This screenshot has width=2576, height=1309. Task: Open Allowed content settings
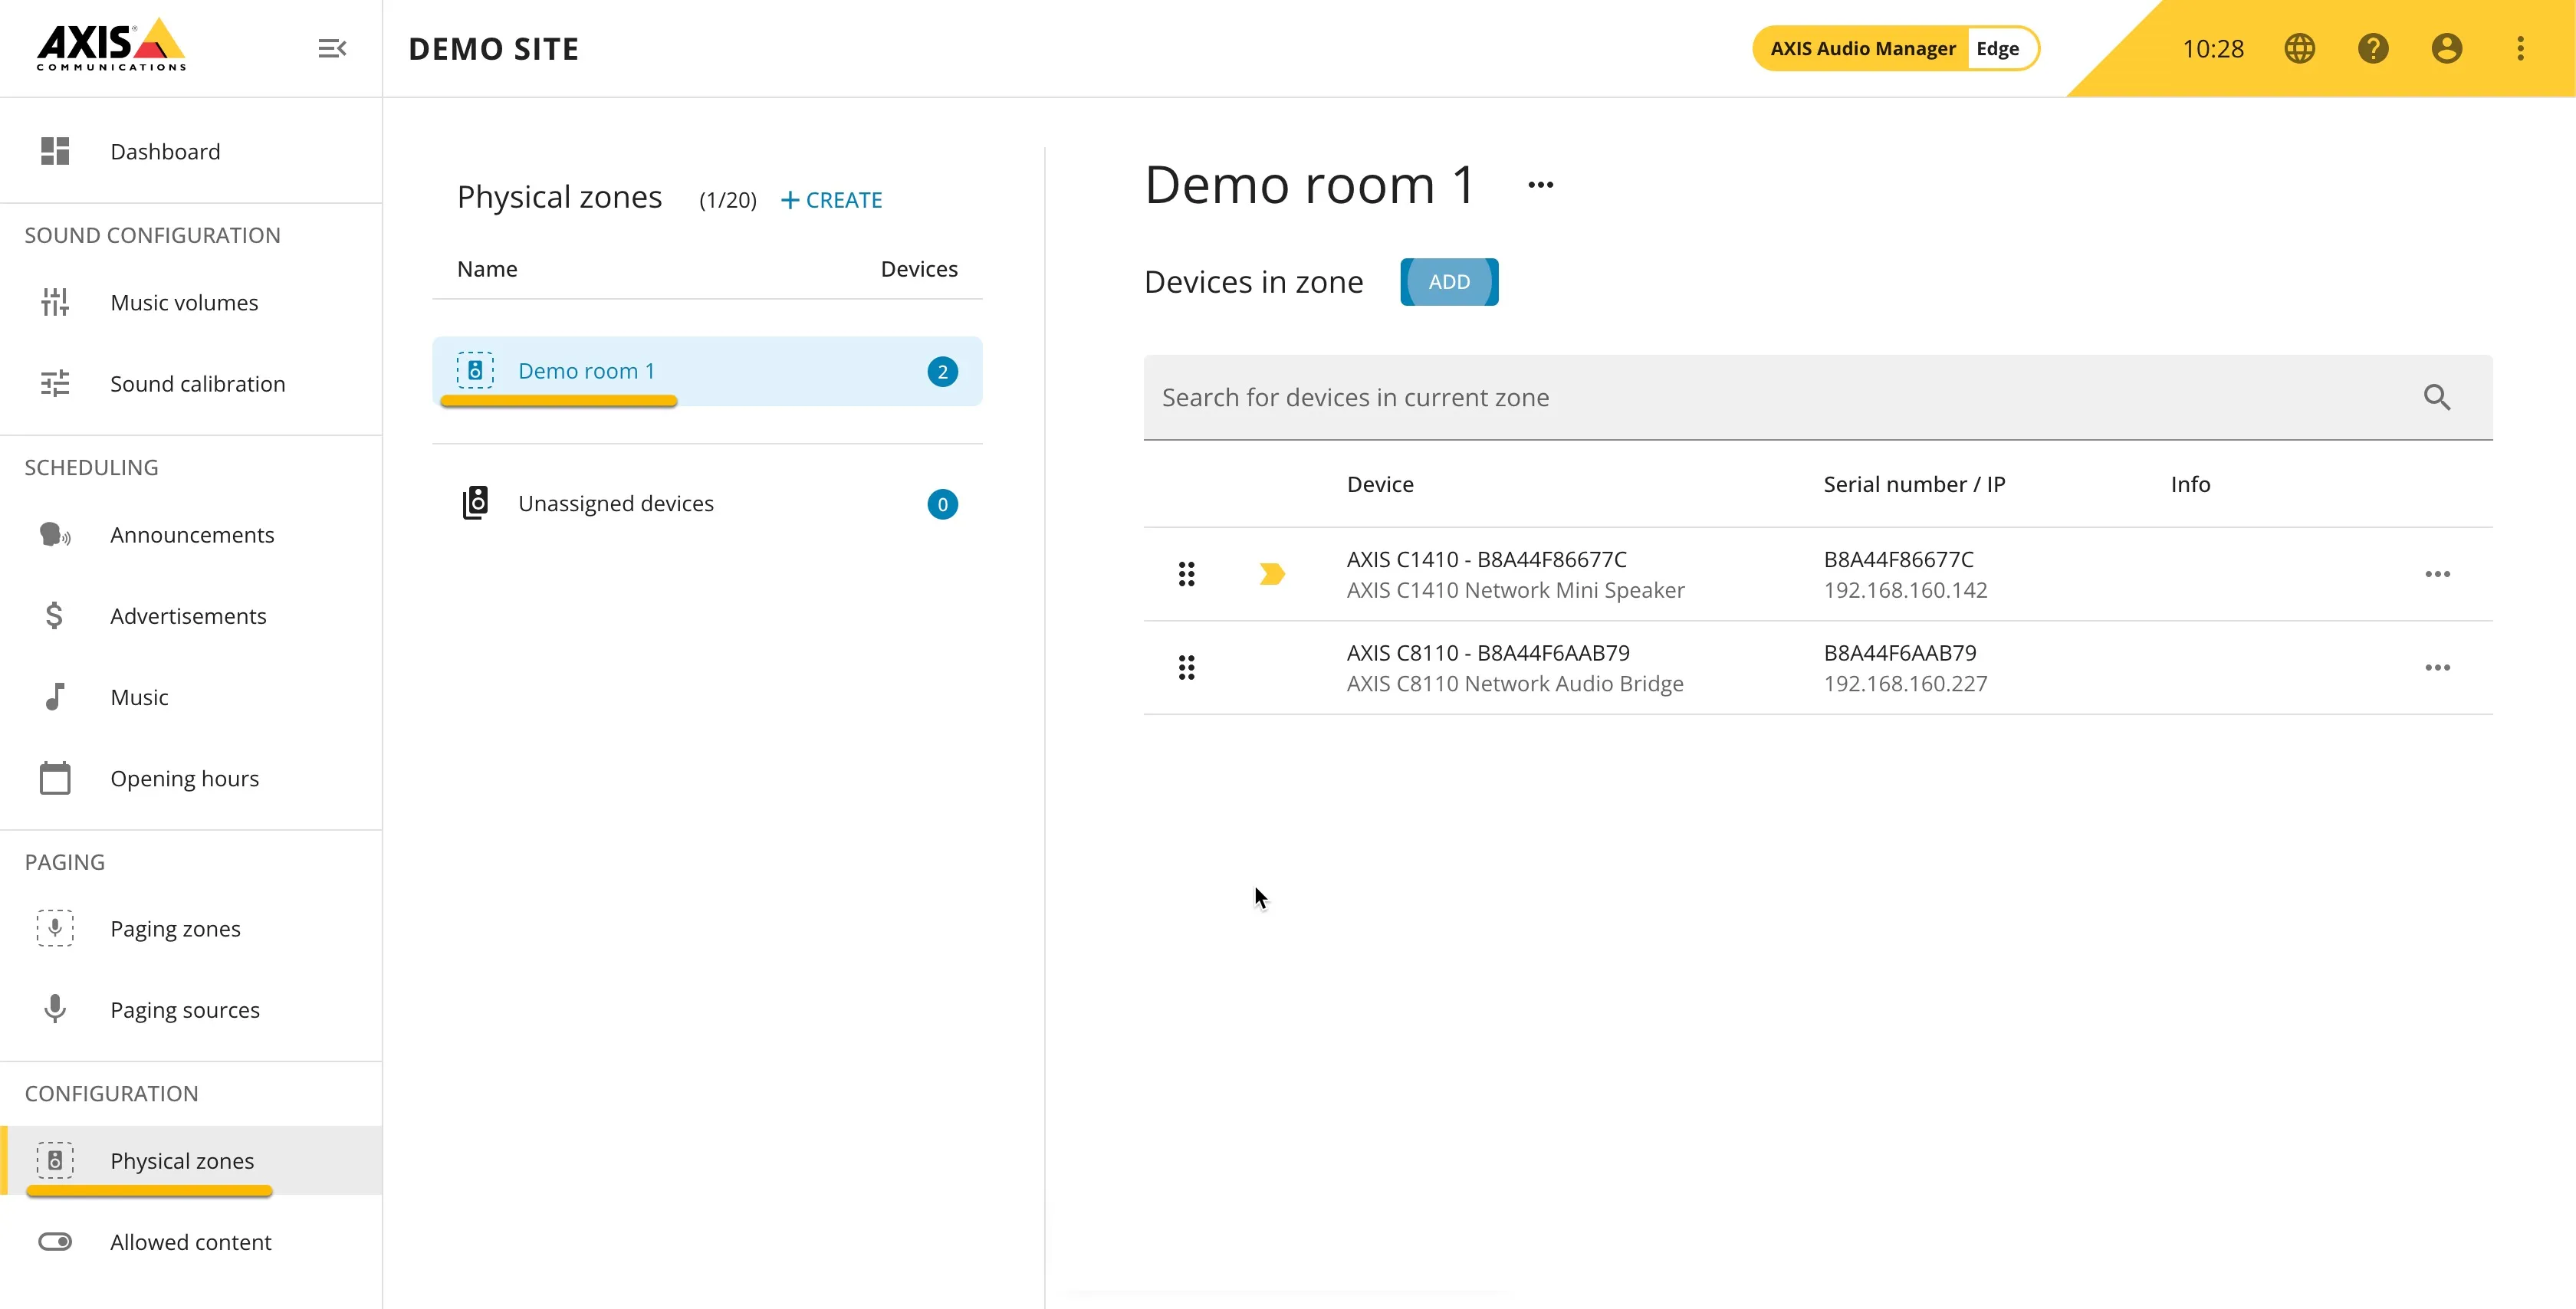click(191, 1242)
